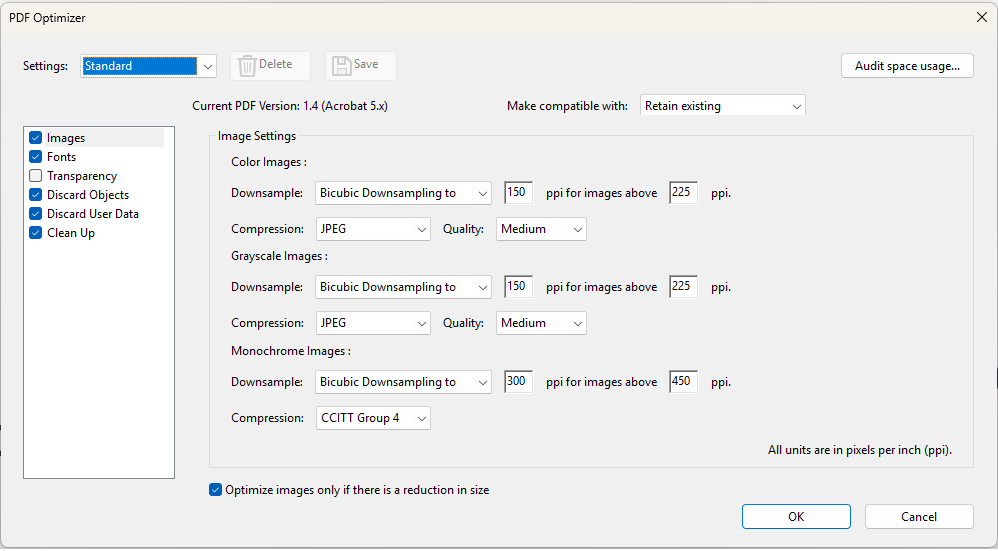This screenshot has height=551, width=998.
Task: Click the Cancel button
Action: pyautogui.click(x=918, y=517)
